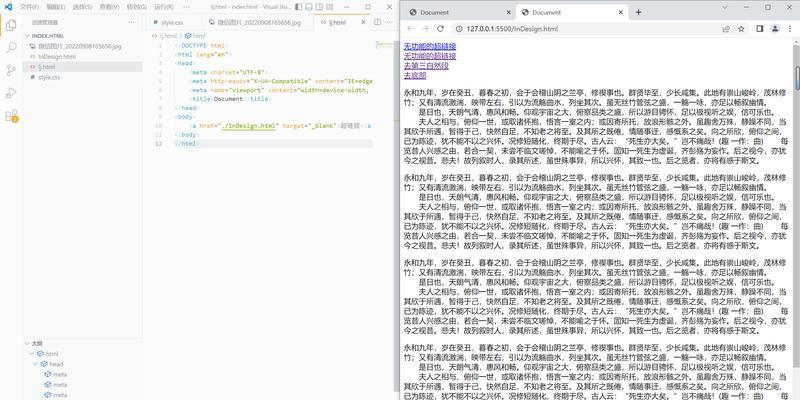Switch to the first Document tab in Chrome
Image resolution: width=800 pixels, height=400 pixels.
coord(434,12)
